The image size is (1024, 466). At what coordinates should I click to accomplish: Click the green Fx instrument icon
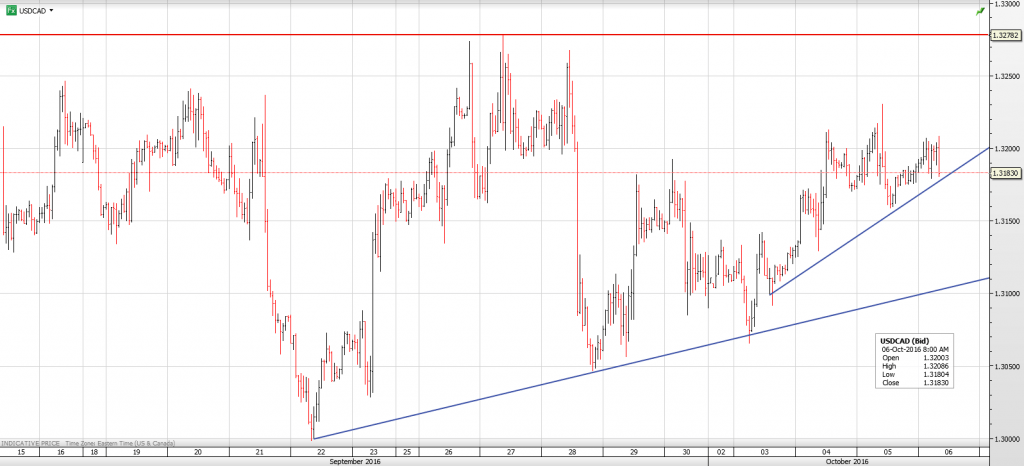coord(10,9)
